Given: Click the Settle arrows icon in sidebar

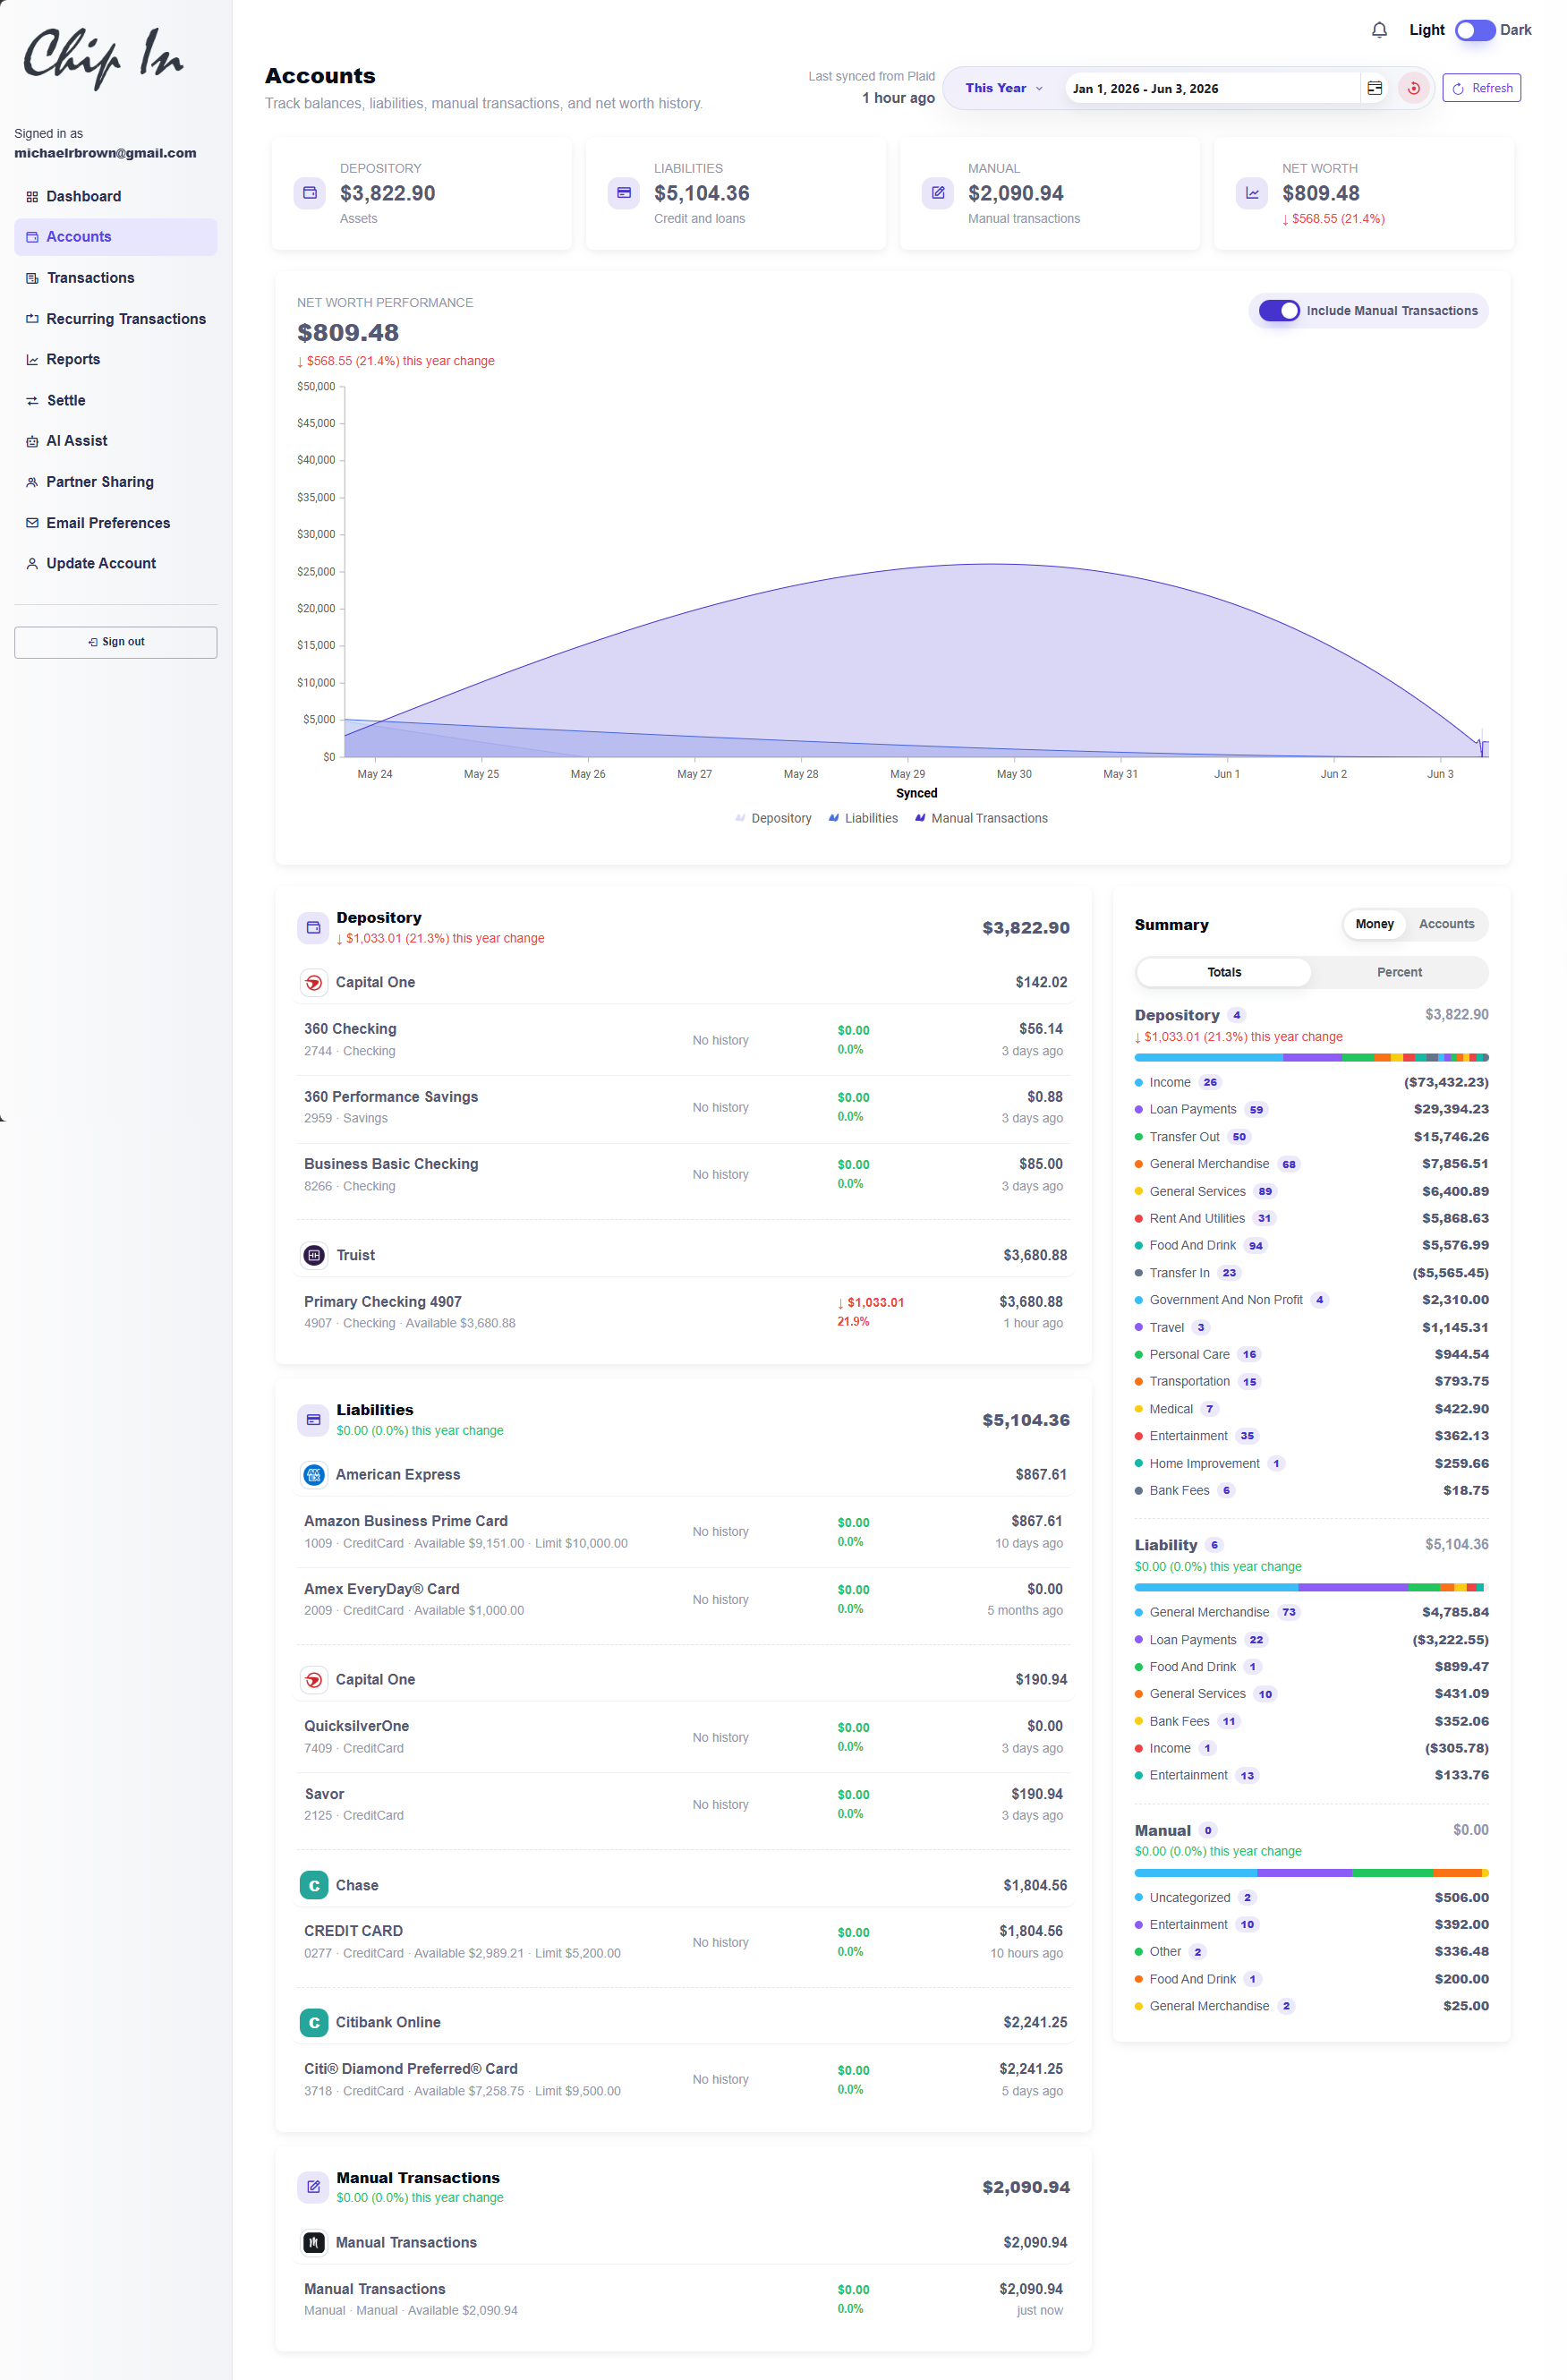Looking at the screenshot, I should (32, 401).
